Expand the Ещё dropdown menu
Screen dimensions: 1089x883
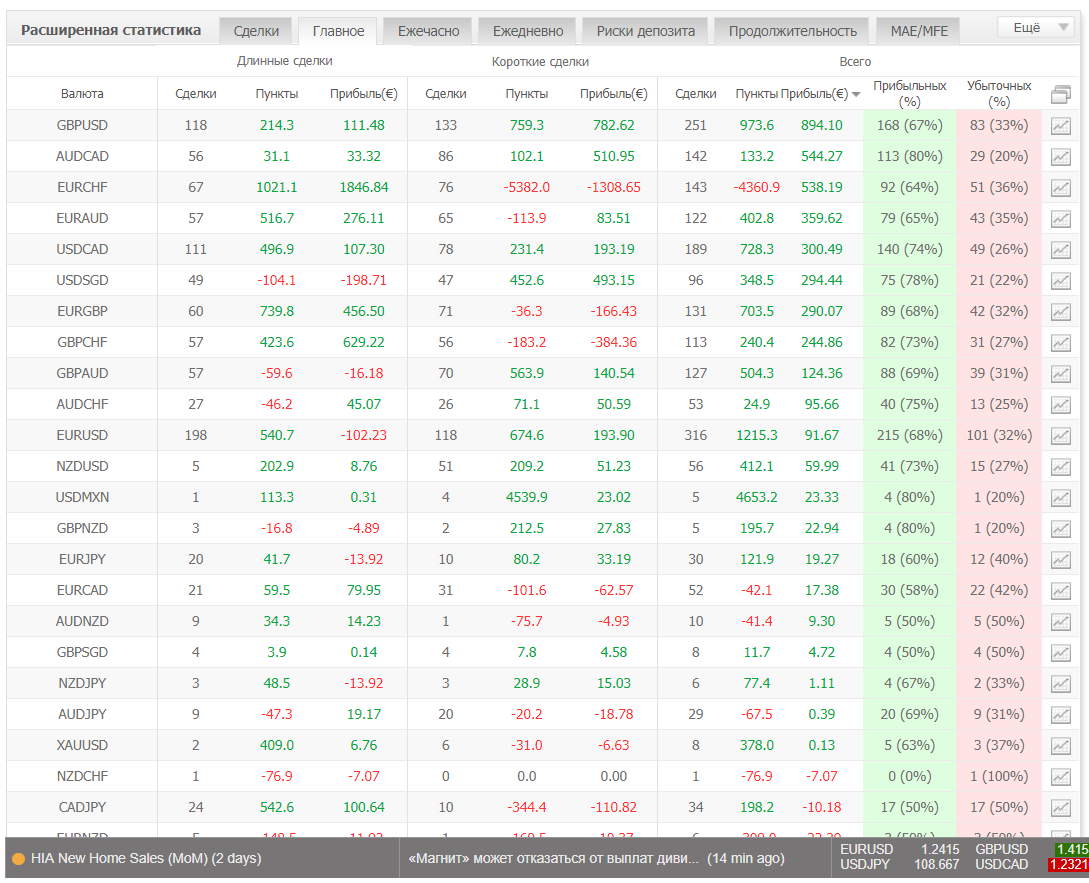point(1038,28)
